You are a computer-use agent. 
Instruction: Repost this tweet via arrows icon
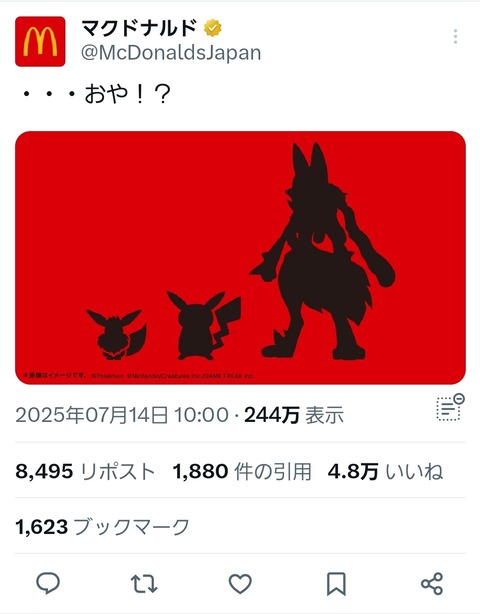pos(144,584)
